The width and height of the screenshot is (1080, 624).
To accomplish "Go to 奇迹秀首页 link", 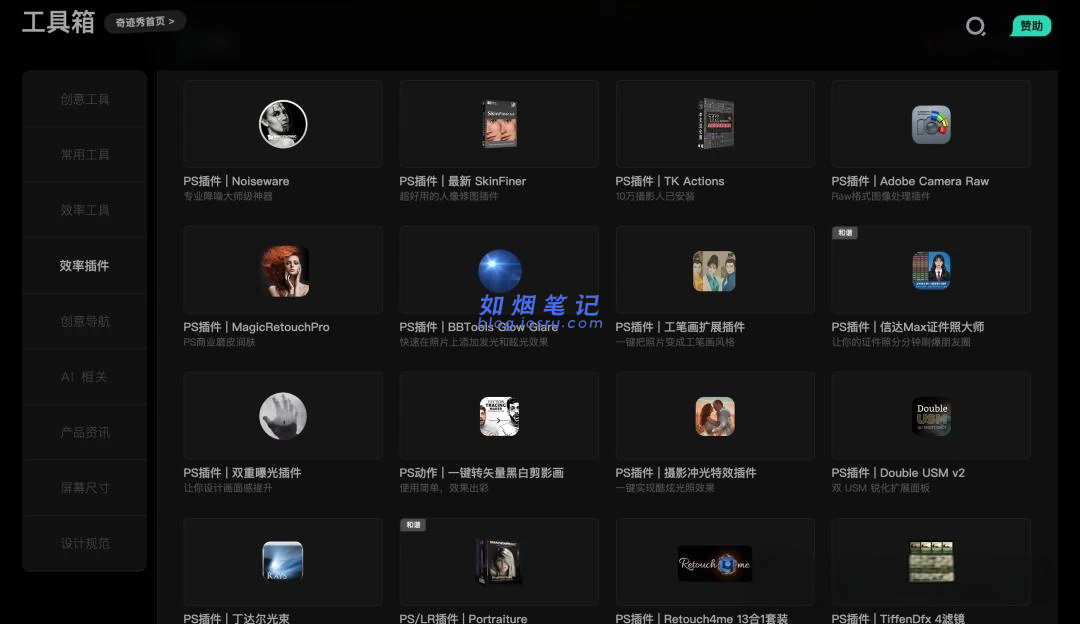I will 145,22.
